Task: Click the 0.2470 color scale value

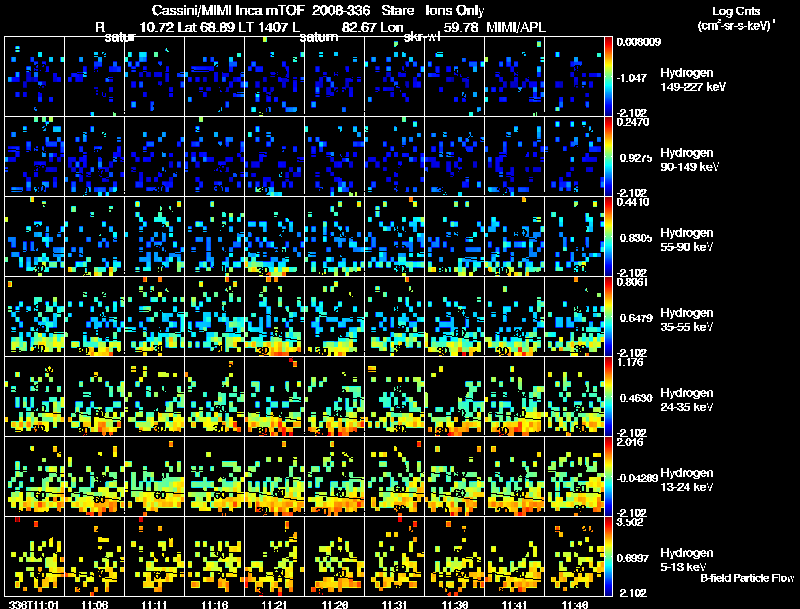Action: [633, 122]
